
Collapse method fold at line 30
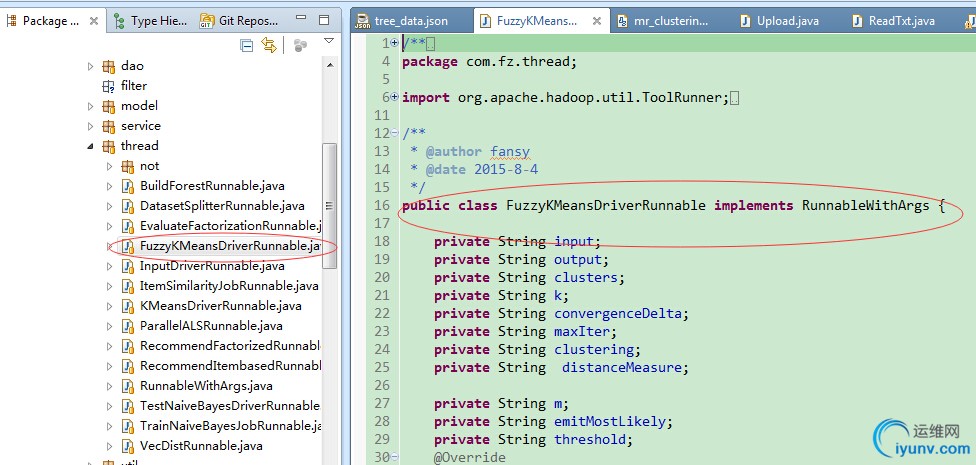pyautogui.click(x=394, y=458)
